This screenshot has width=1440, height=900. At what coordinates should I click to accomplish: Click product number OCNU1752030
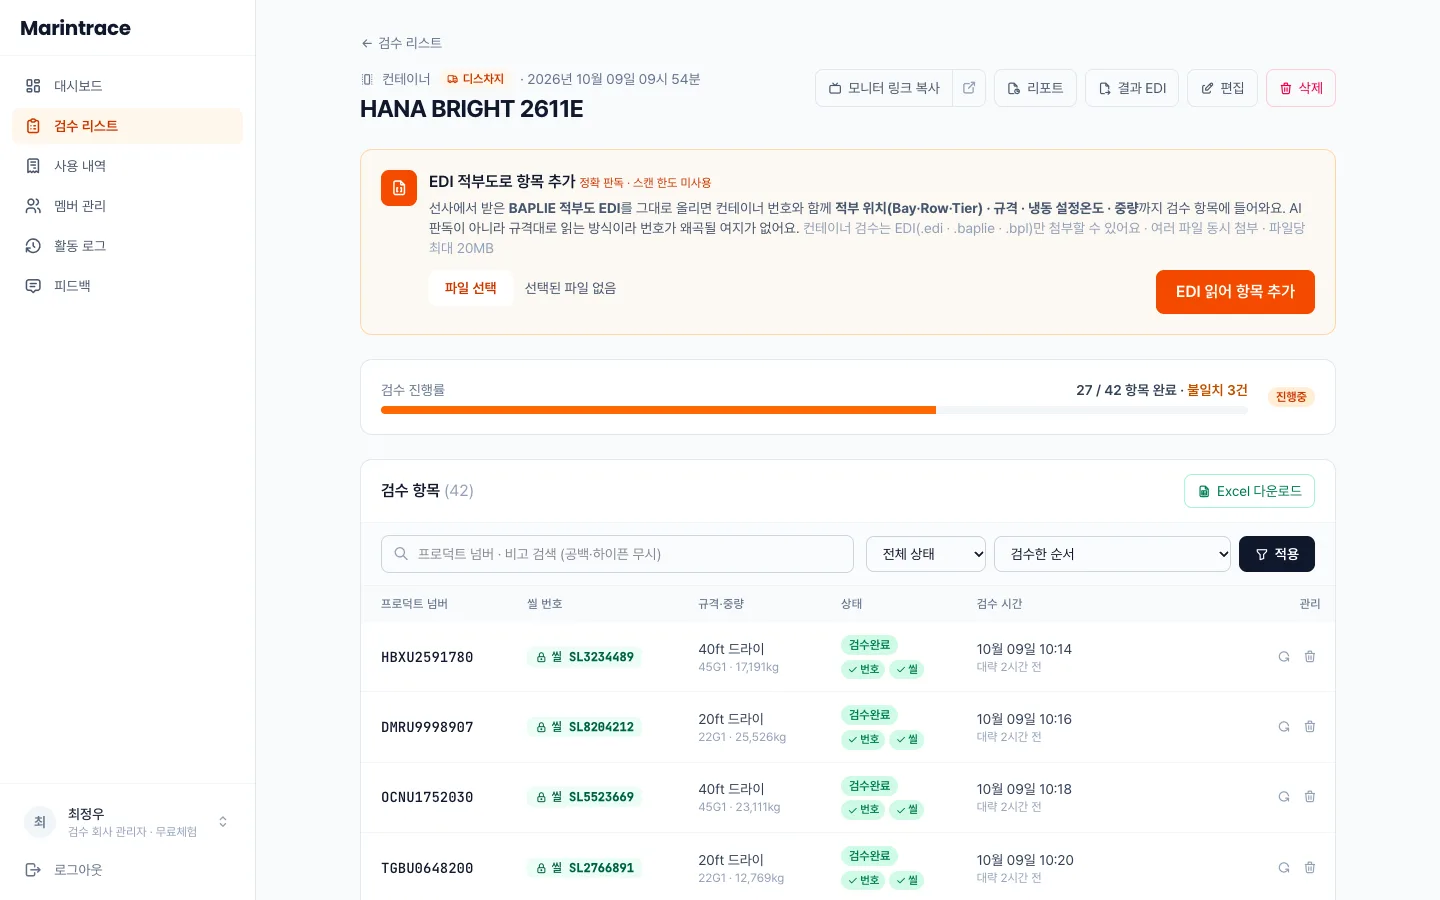click(x=427, y=797)
